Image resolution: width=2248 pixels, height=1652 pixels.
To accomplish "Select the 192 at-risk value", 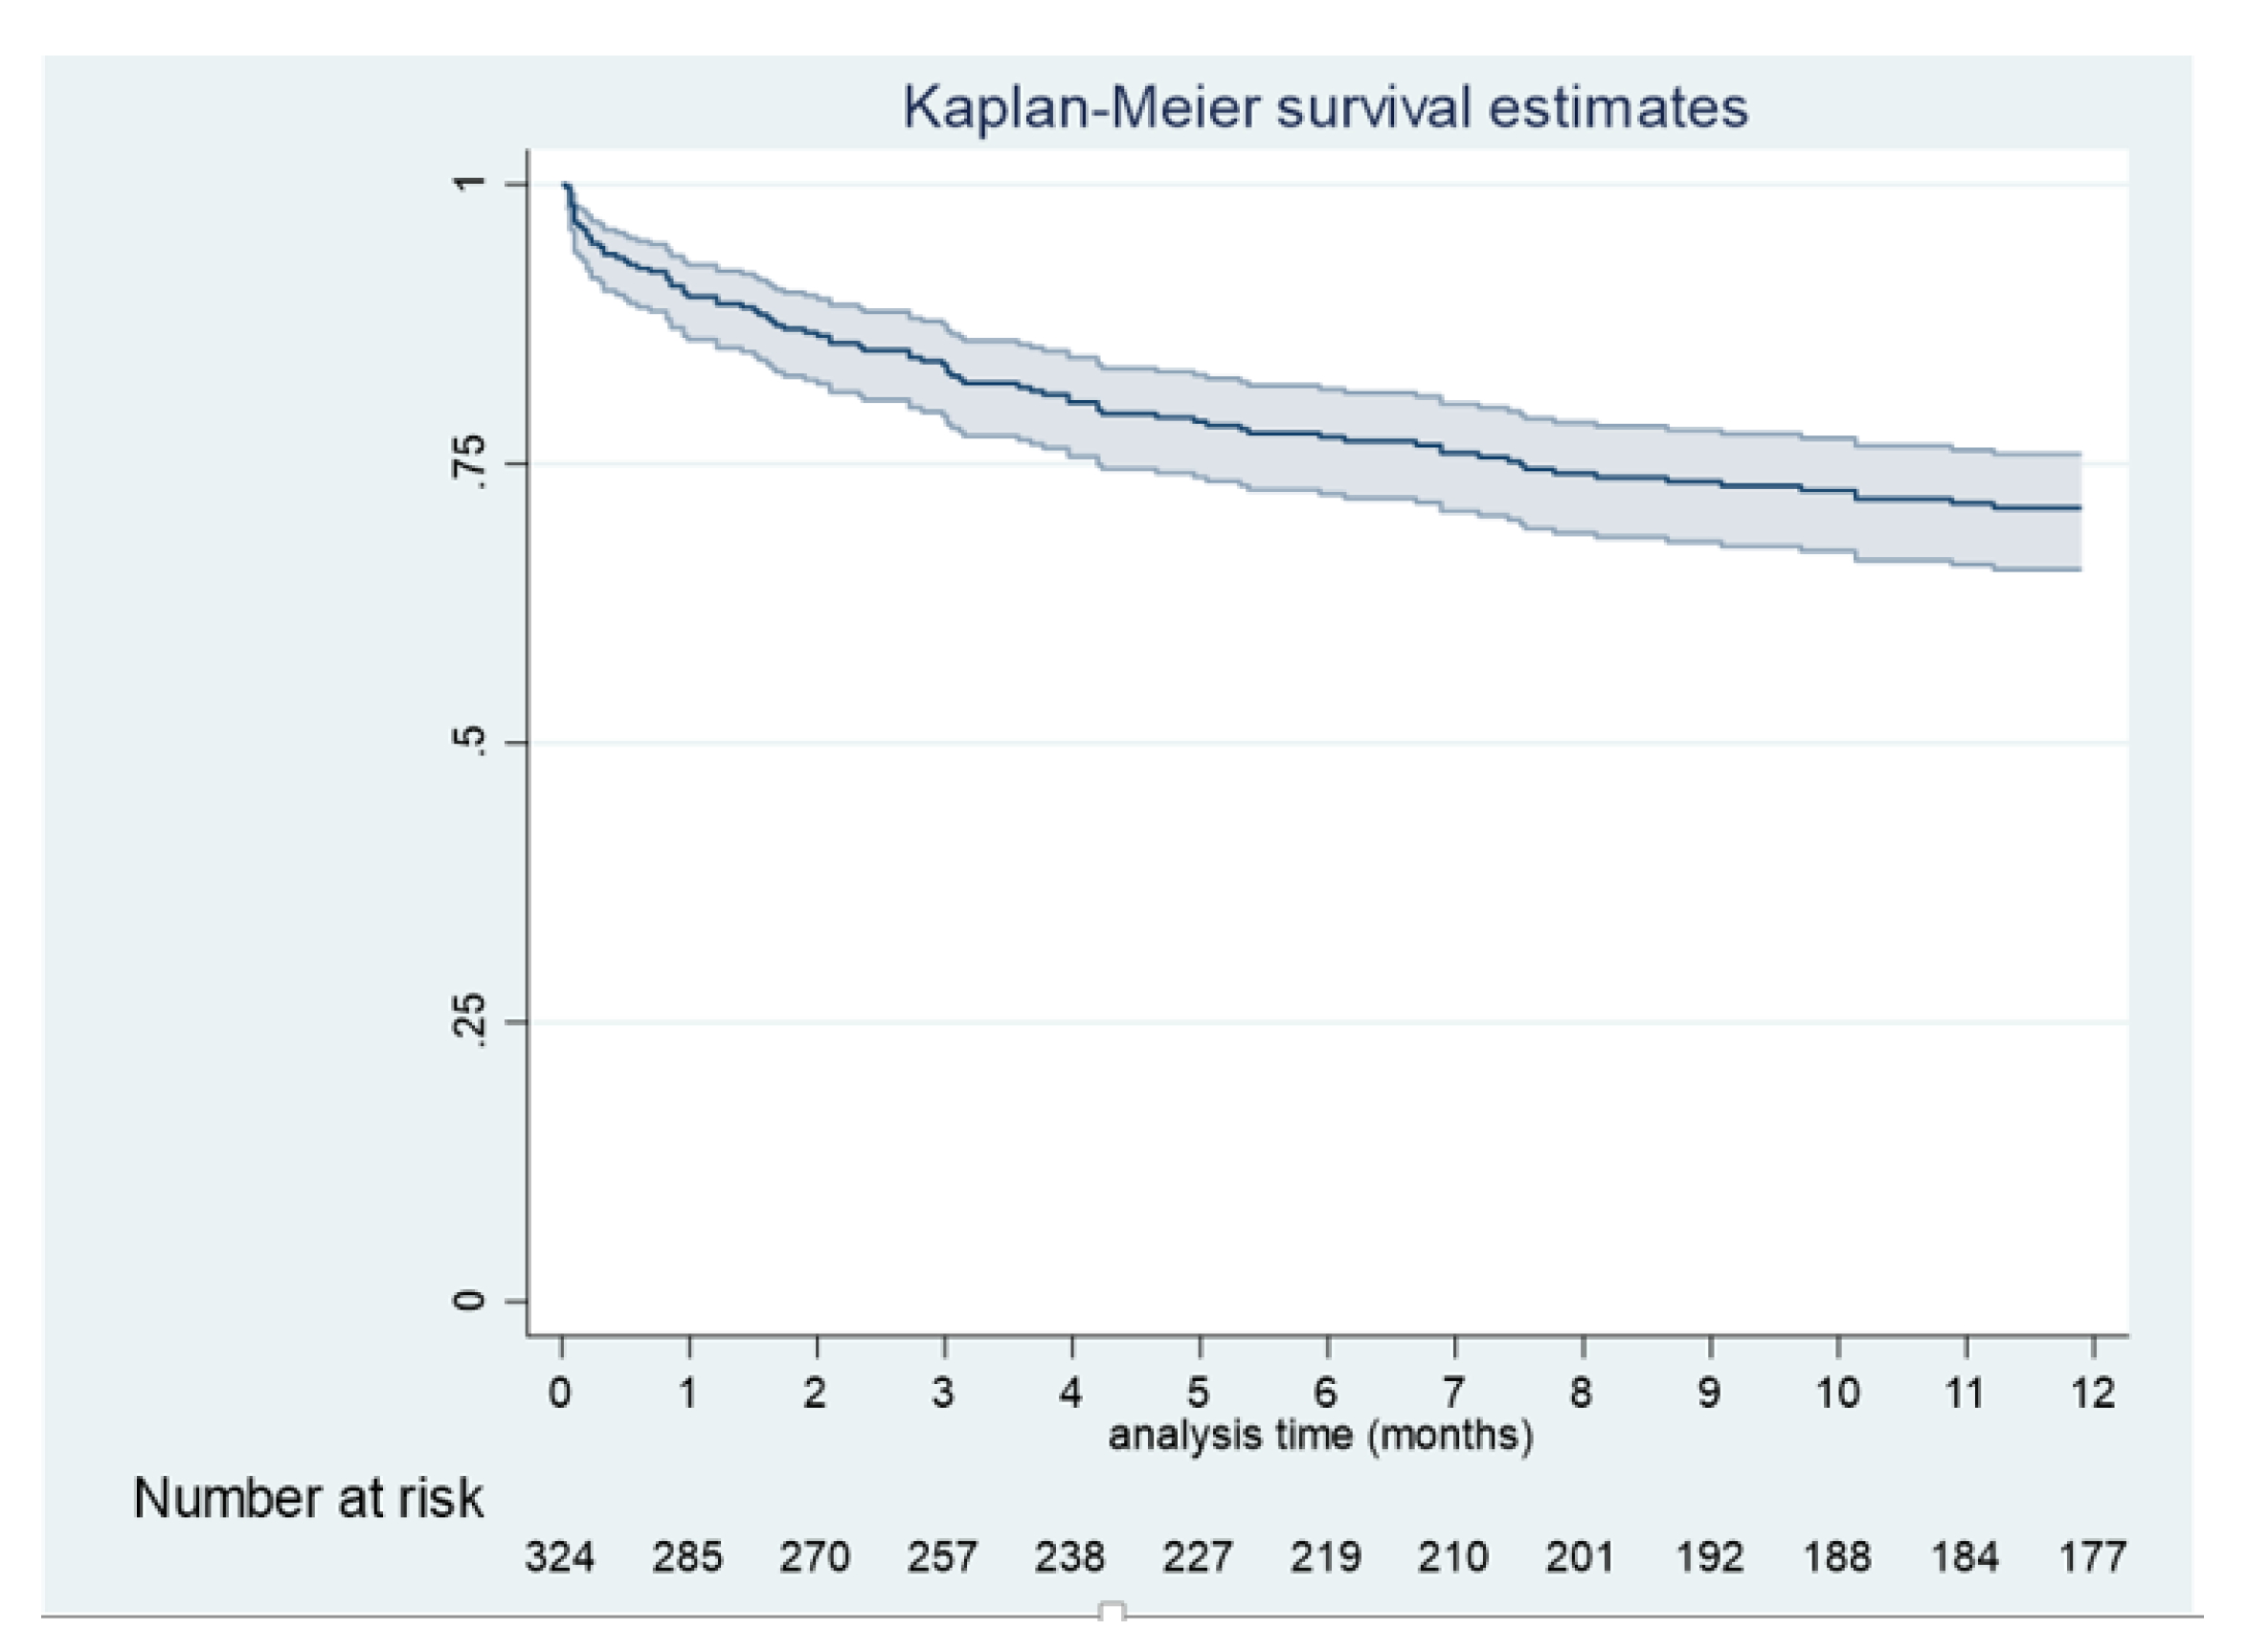I will pos(1708,1557).
